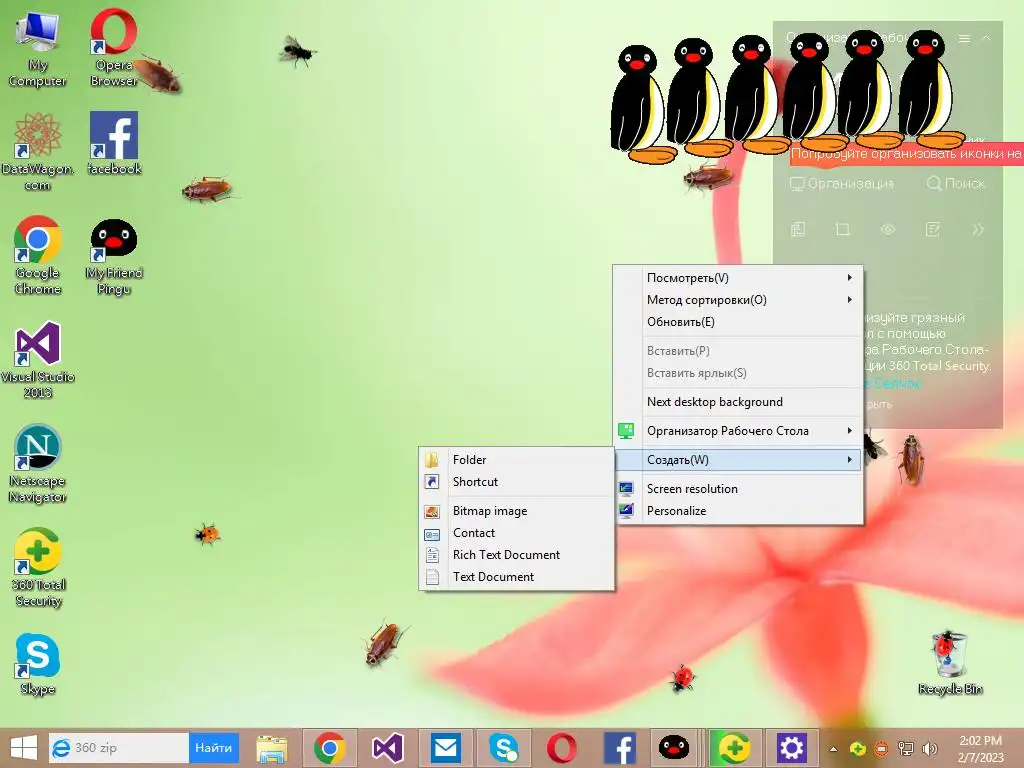Select the DataWagon.com desktop shortcut
Image resolution: width=1024 pixels, height=768 pixels.
point(38,152)
